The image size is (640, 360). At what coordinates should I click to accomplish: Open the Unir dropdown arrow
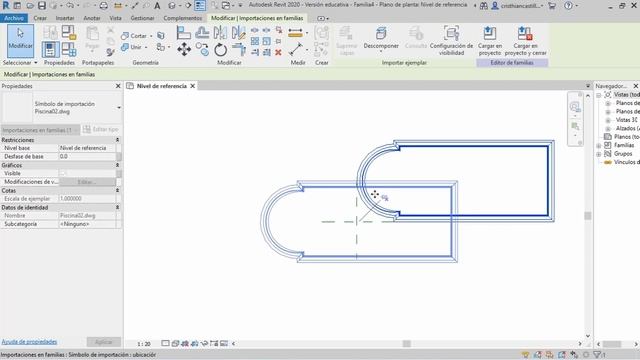pos(146,47)
